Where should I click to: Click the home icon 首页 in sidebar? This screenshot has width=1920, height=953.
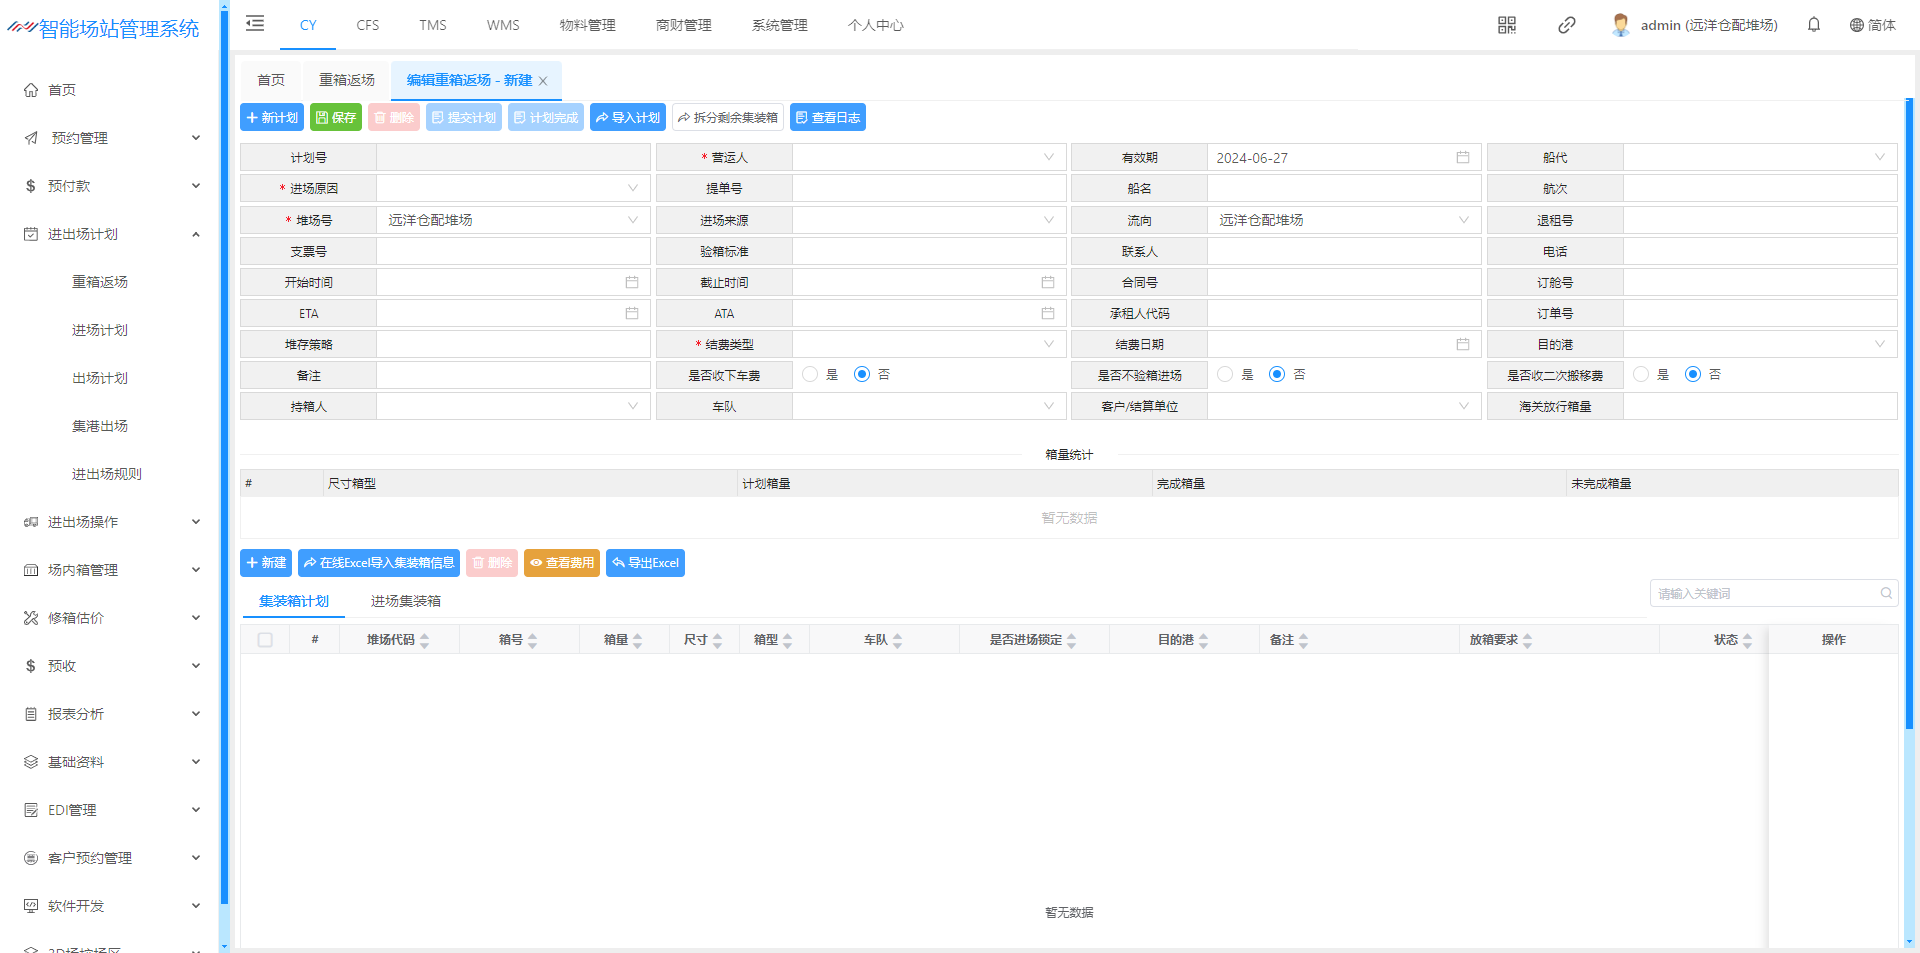point(31,90)
